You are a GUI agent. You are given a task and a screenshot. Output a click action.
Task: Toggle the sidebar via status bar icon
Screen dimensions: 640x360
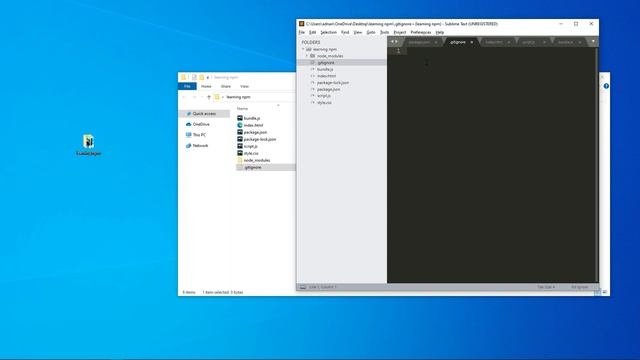click(x=303, y=287)
